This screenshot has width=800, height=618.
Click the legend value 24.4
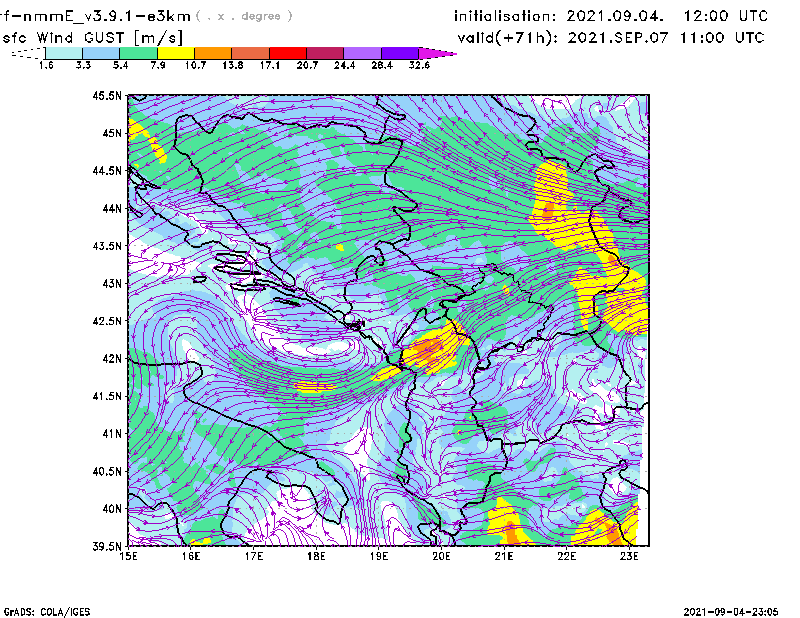tap(344, 65)
